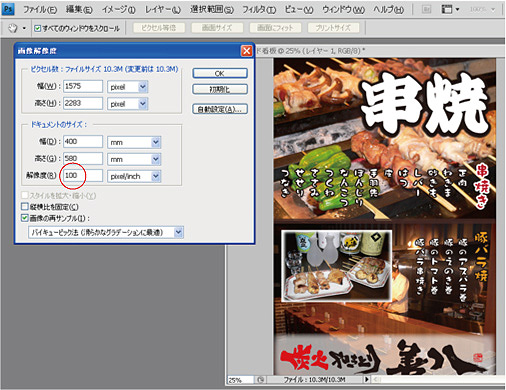The image size is (506, 390).
Task: Open document height mm unit dropdown
Action: [156, 159]
